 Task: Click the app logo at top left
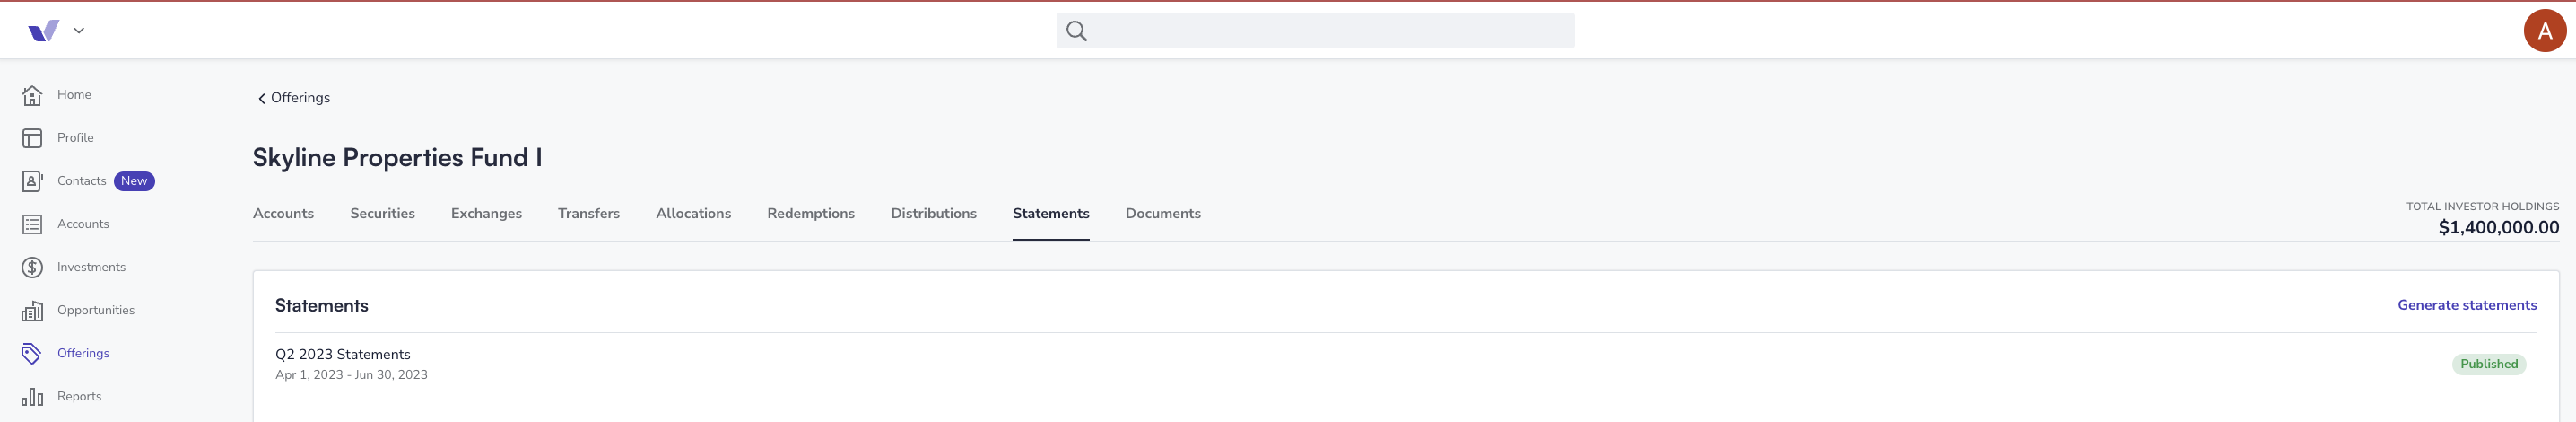tap(43, 31)
